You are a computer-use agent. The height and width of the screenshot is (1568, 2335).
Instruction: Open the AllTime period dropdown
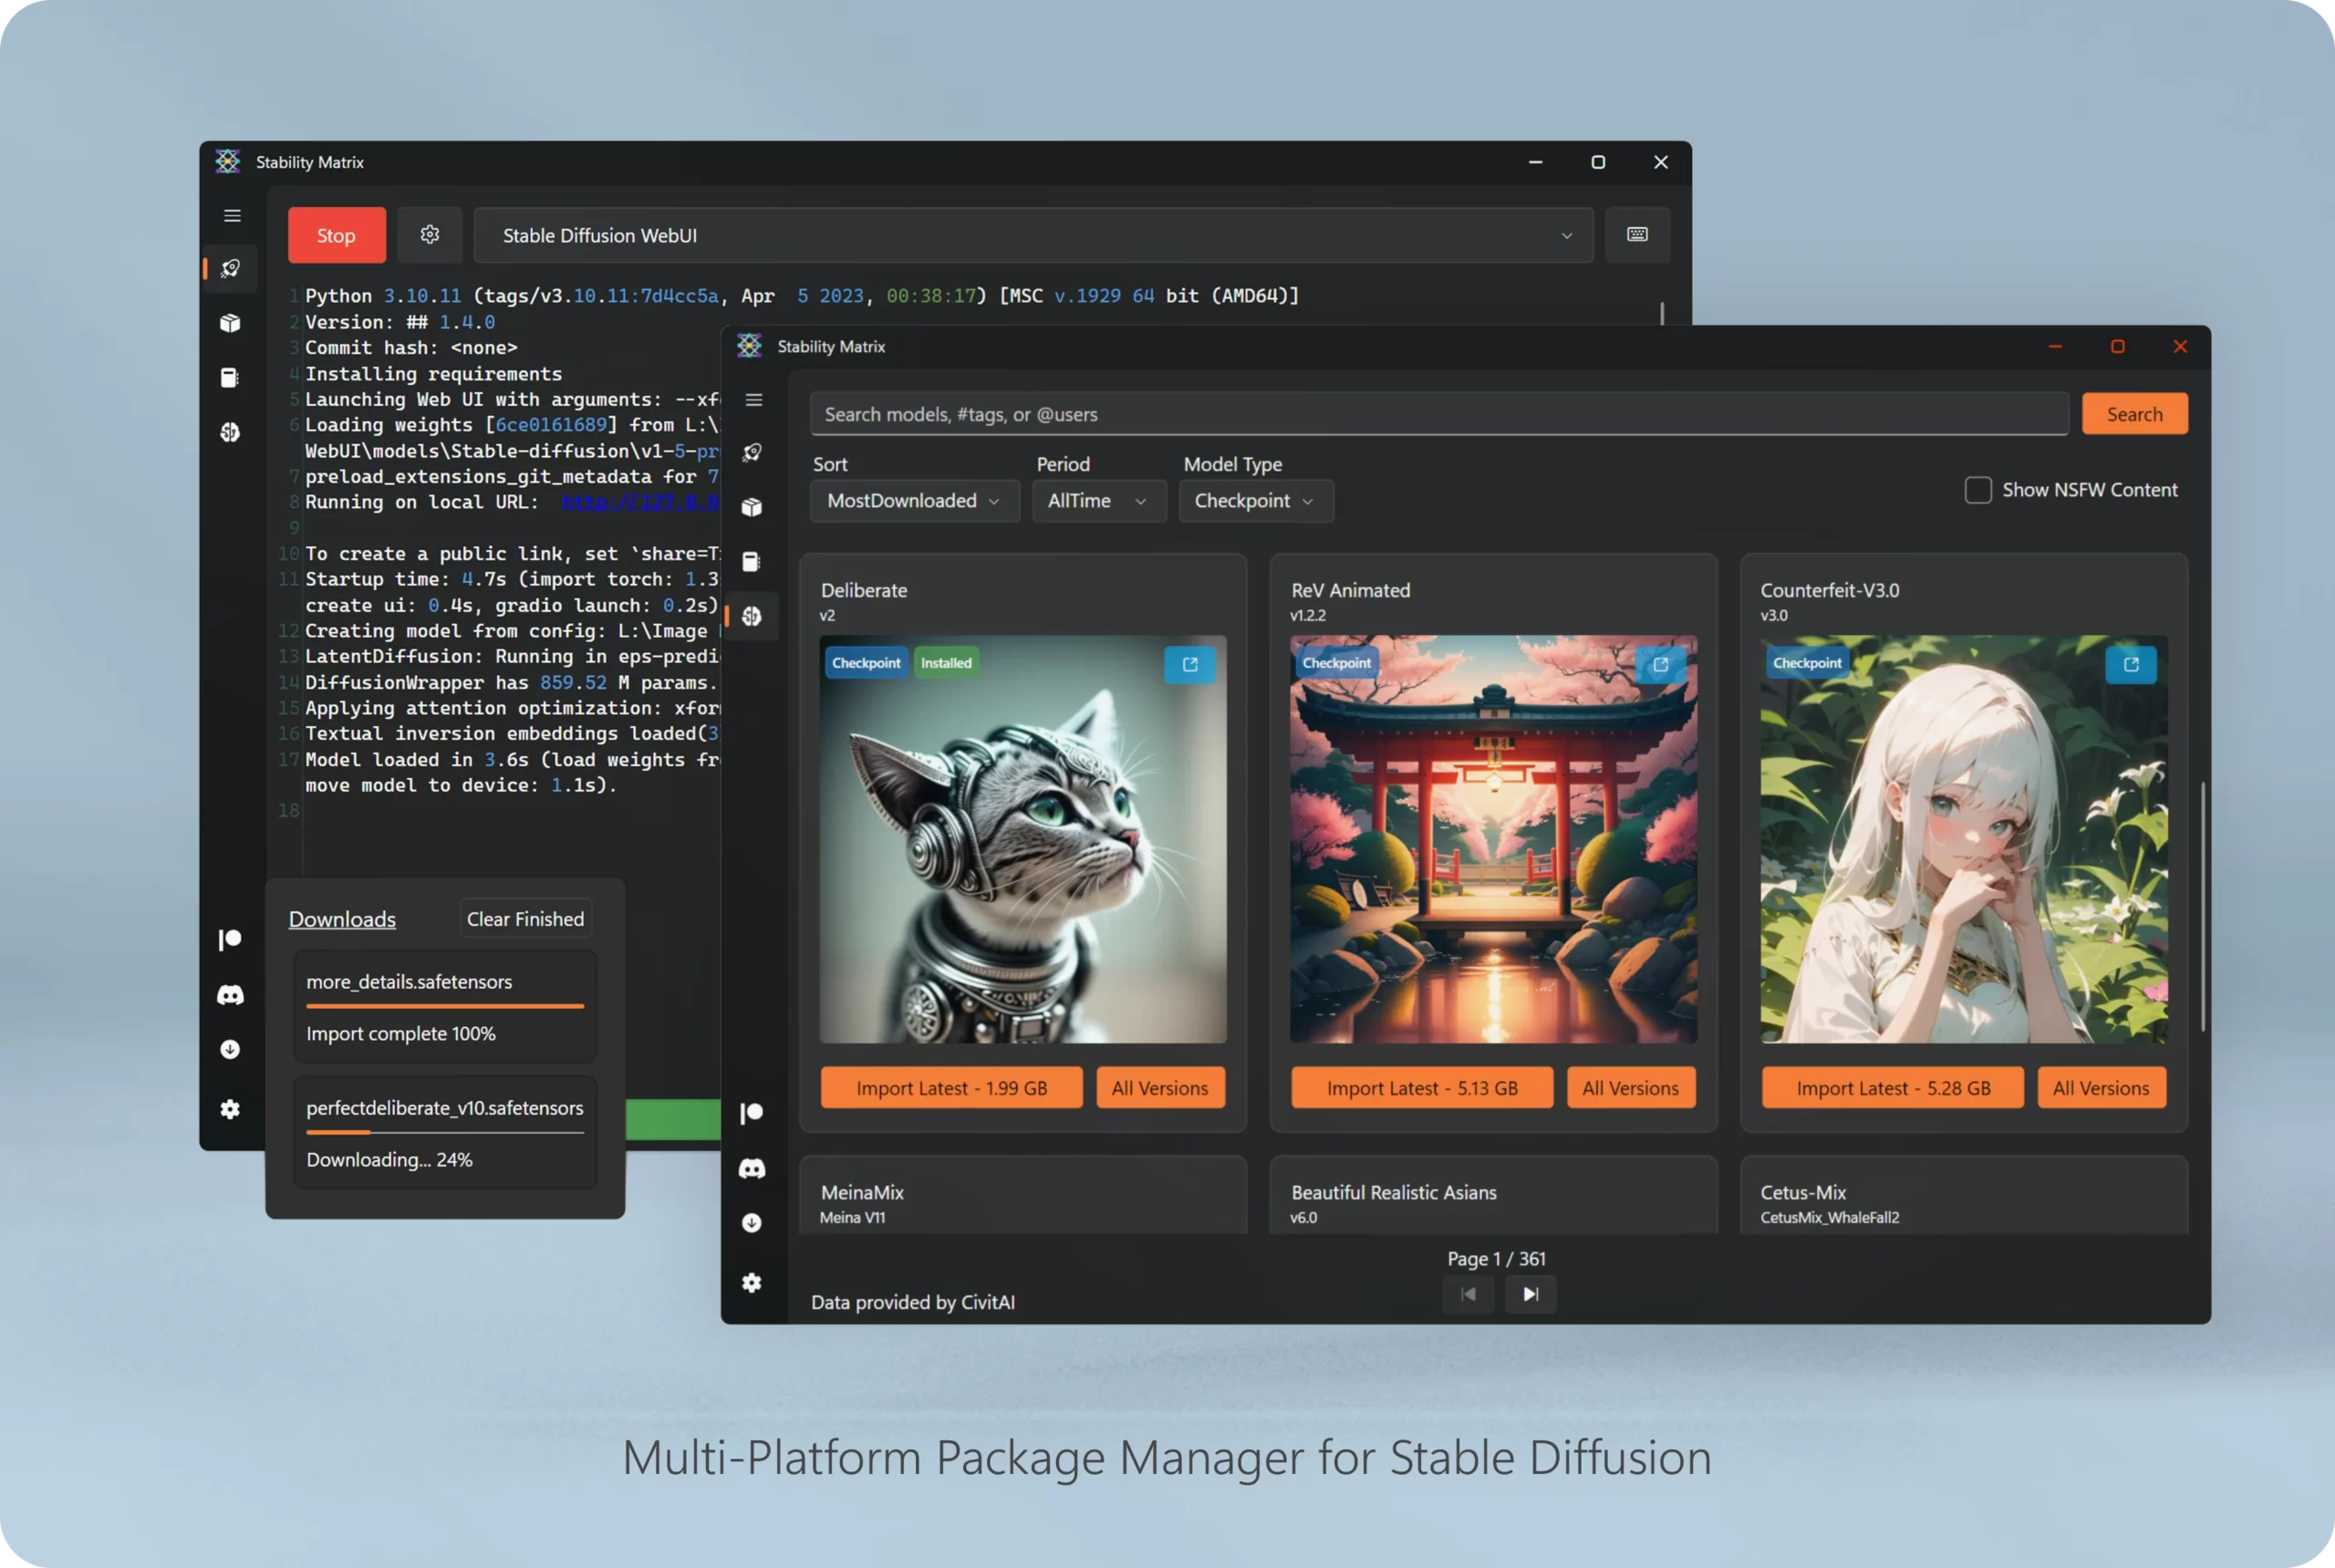1098,501
